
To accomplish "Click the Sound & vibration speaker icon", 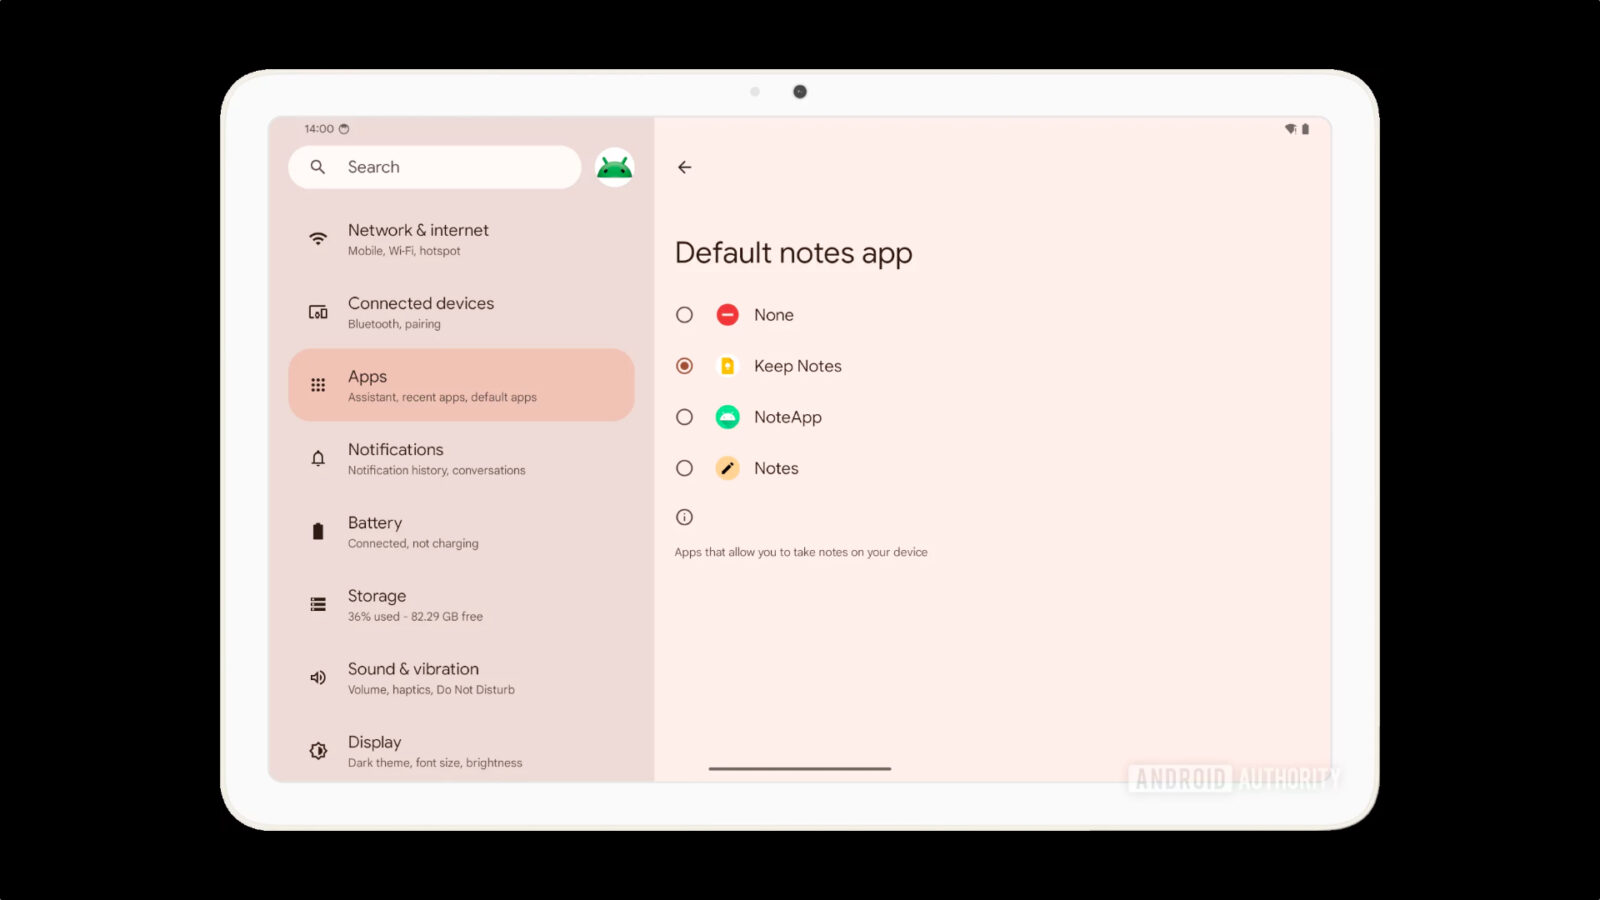I will coord(317,676).
